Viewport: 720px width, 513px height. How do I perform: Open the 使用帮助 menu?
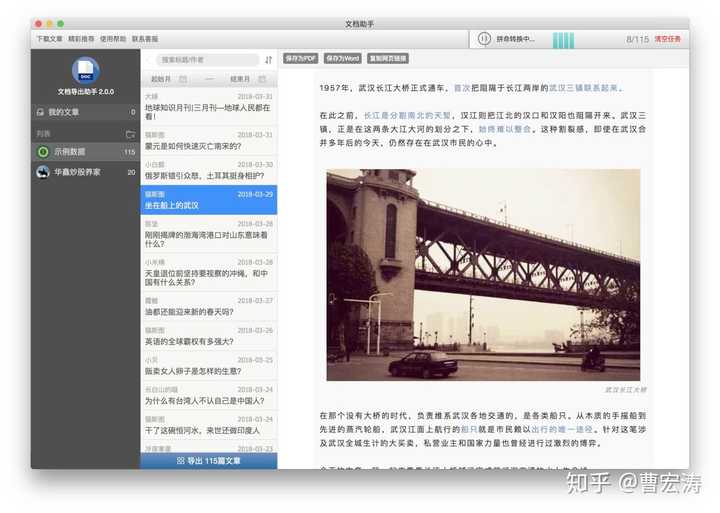(113, 39)
